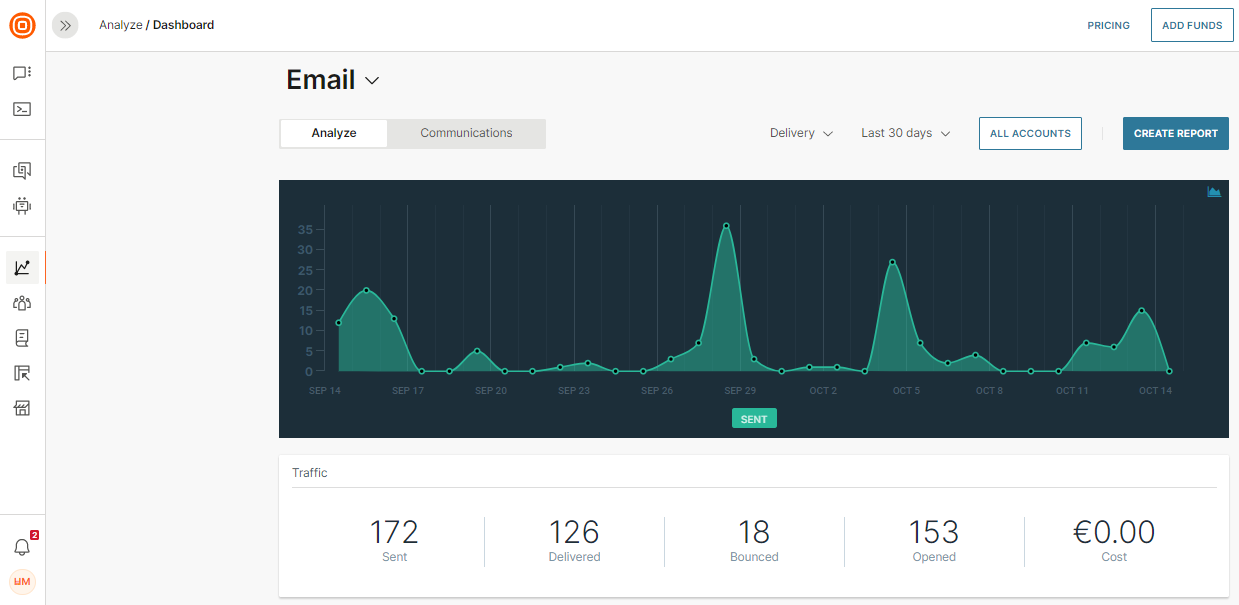
Task: Open the chatbot robot icon in sidebar
Action: coord(22,206)
